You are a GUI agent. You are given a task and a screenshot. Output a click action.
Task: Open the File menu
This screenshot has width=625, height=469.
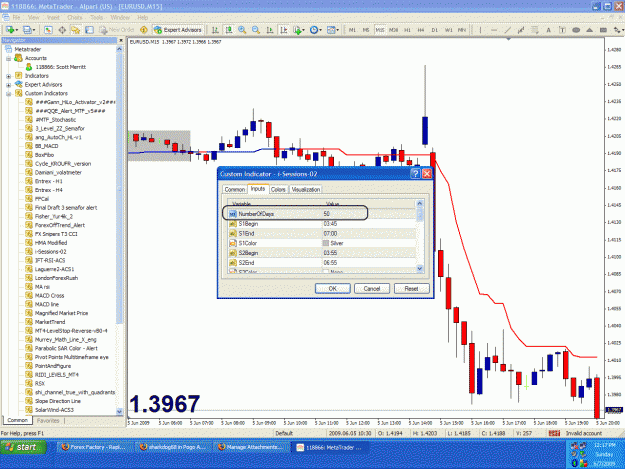tap(16, 18)
